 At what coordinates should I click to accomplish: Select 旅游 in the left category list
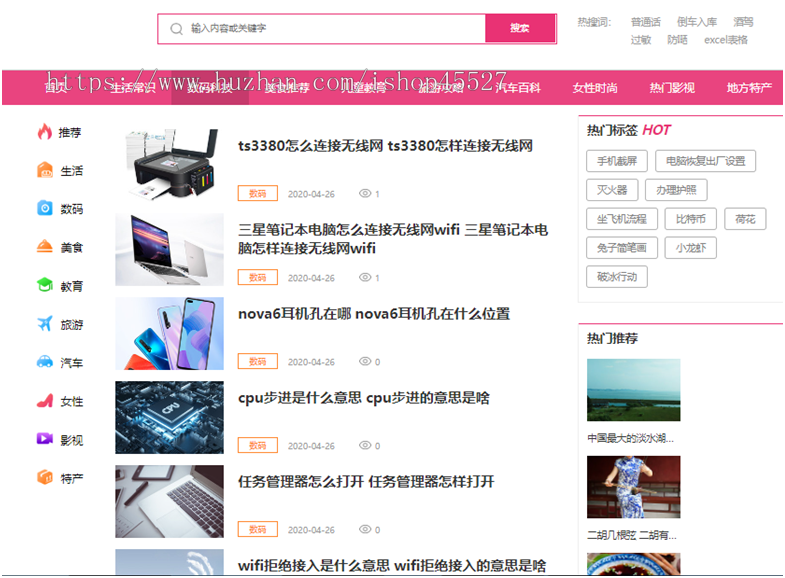coord(72,325)
